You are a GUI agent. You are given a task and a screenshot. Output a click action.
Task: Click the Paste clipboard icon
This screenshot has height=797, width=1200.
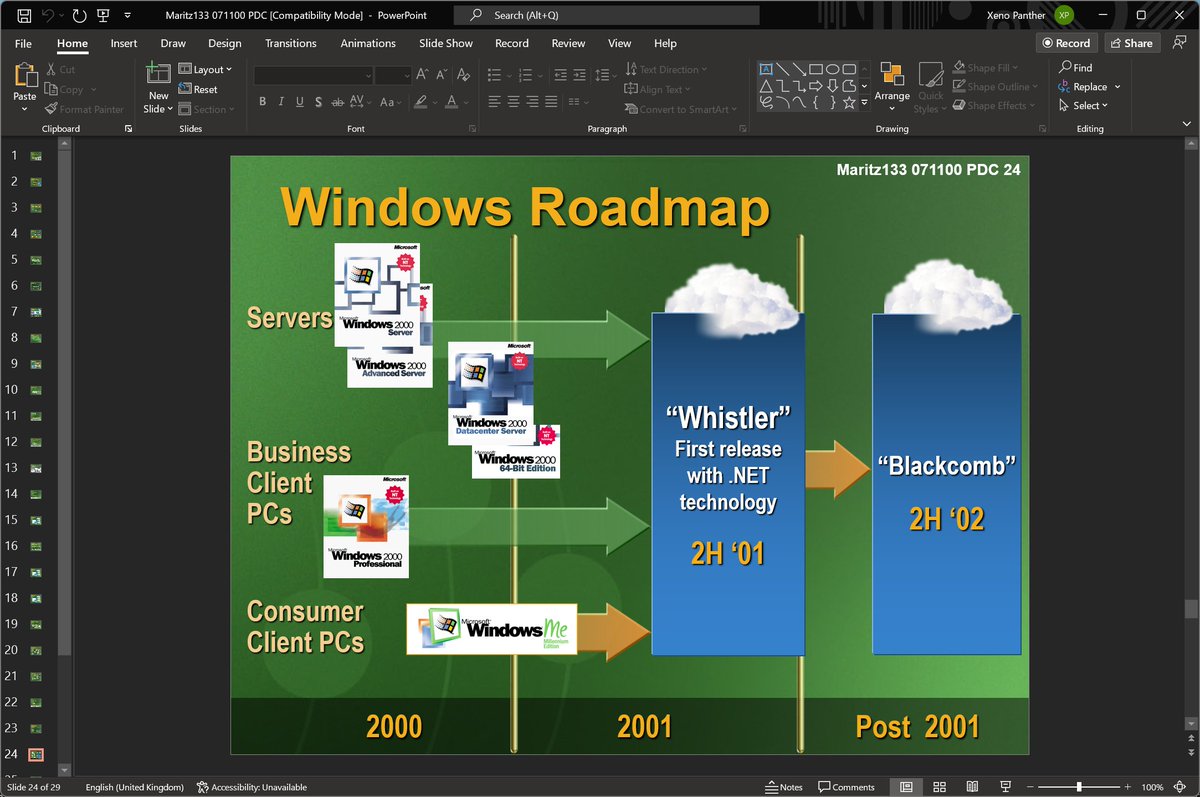[24, 75]
